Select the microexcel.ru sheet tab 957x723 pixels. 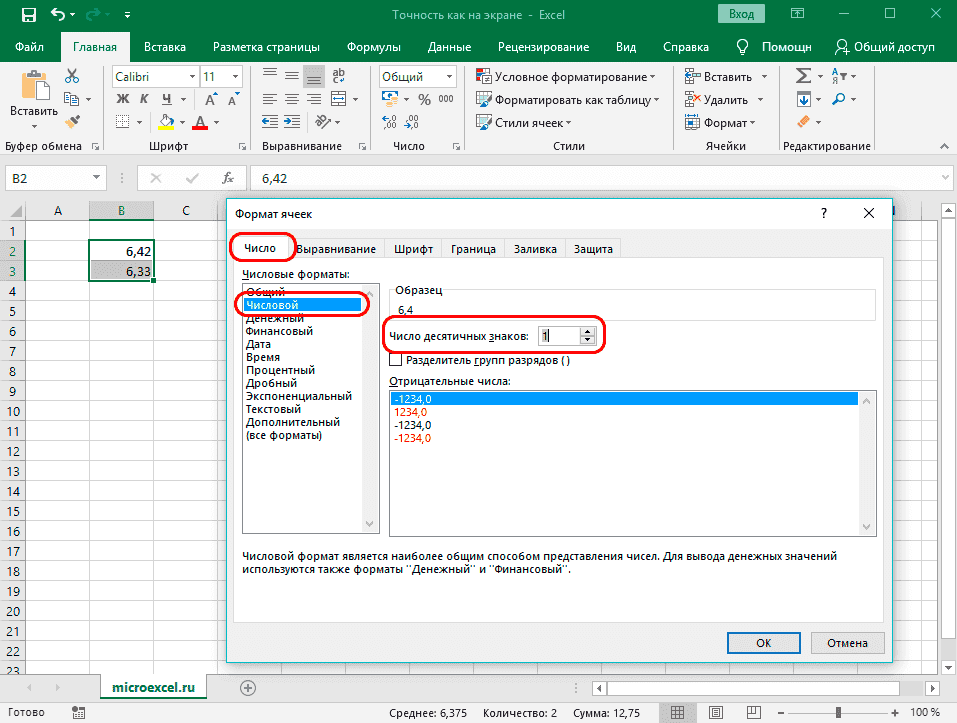pos(152,688)
